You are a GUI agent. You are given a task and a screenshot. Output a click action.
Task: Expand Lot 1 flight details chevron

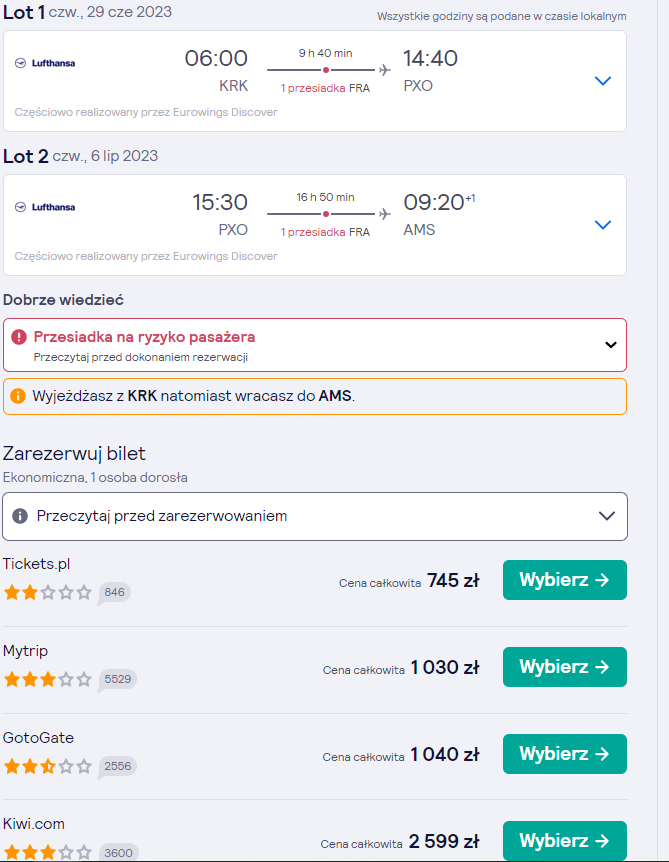[x=603, y=81]
